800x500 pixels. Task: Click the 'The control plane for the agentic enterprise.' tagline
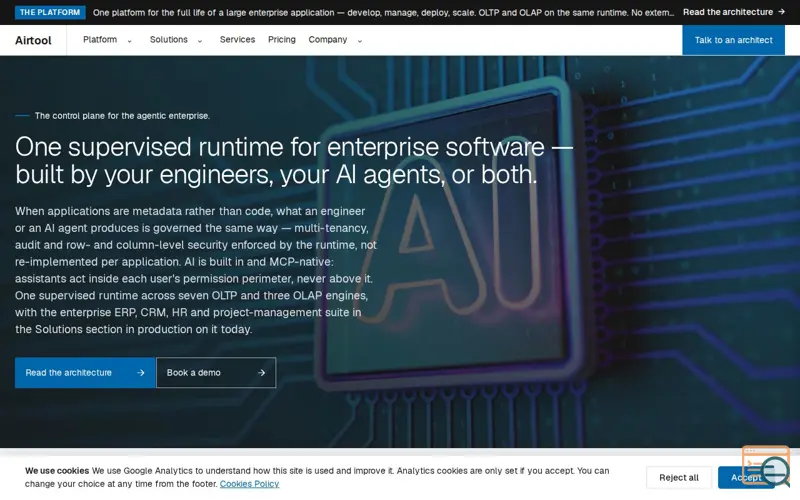[x=122, y=116]
